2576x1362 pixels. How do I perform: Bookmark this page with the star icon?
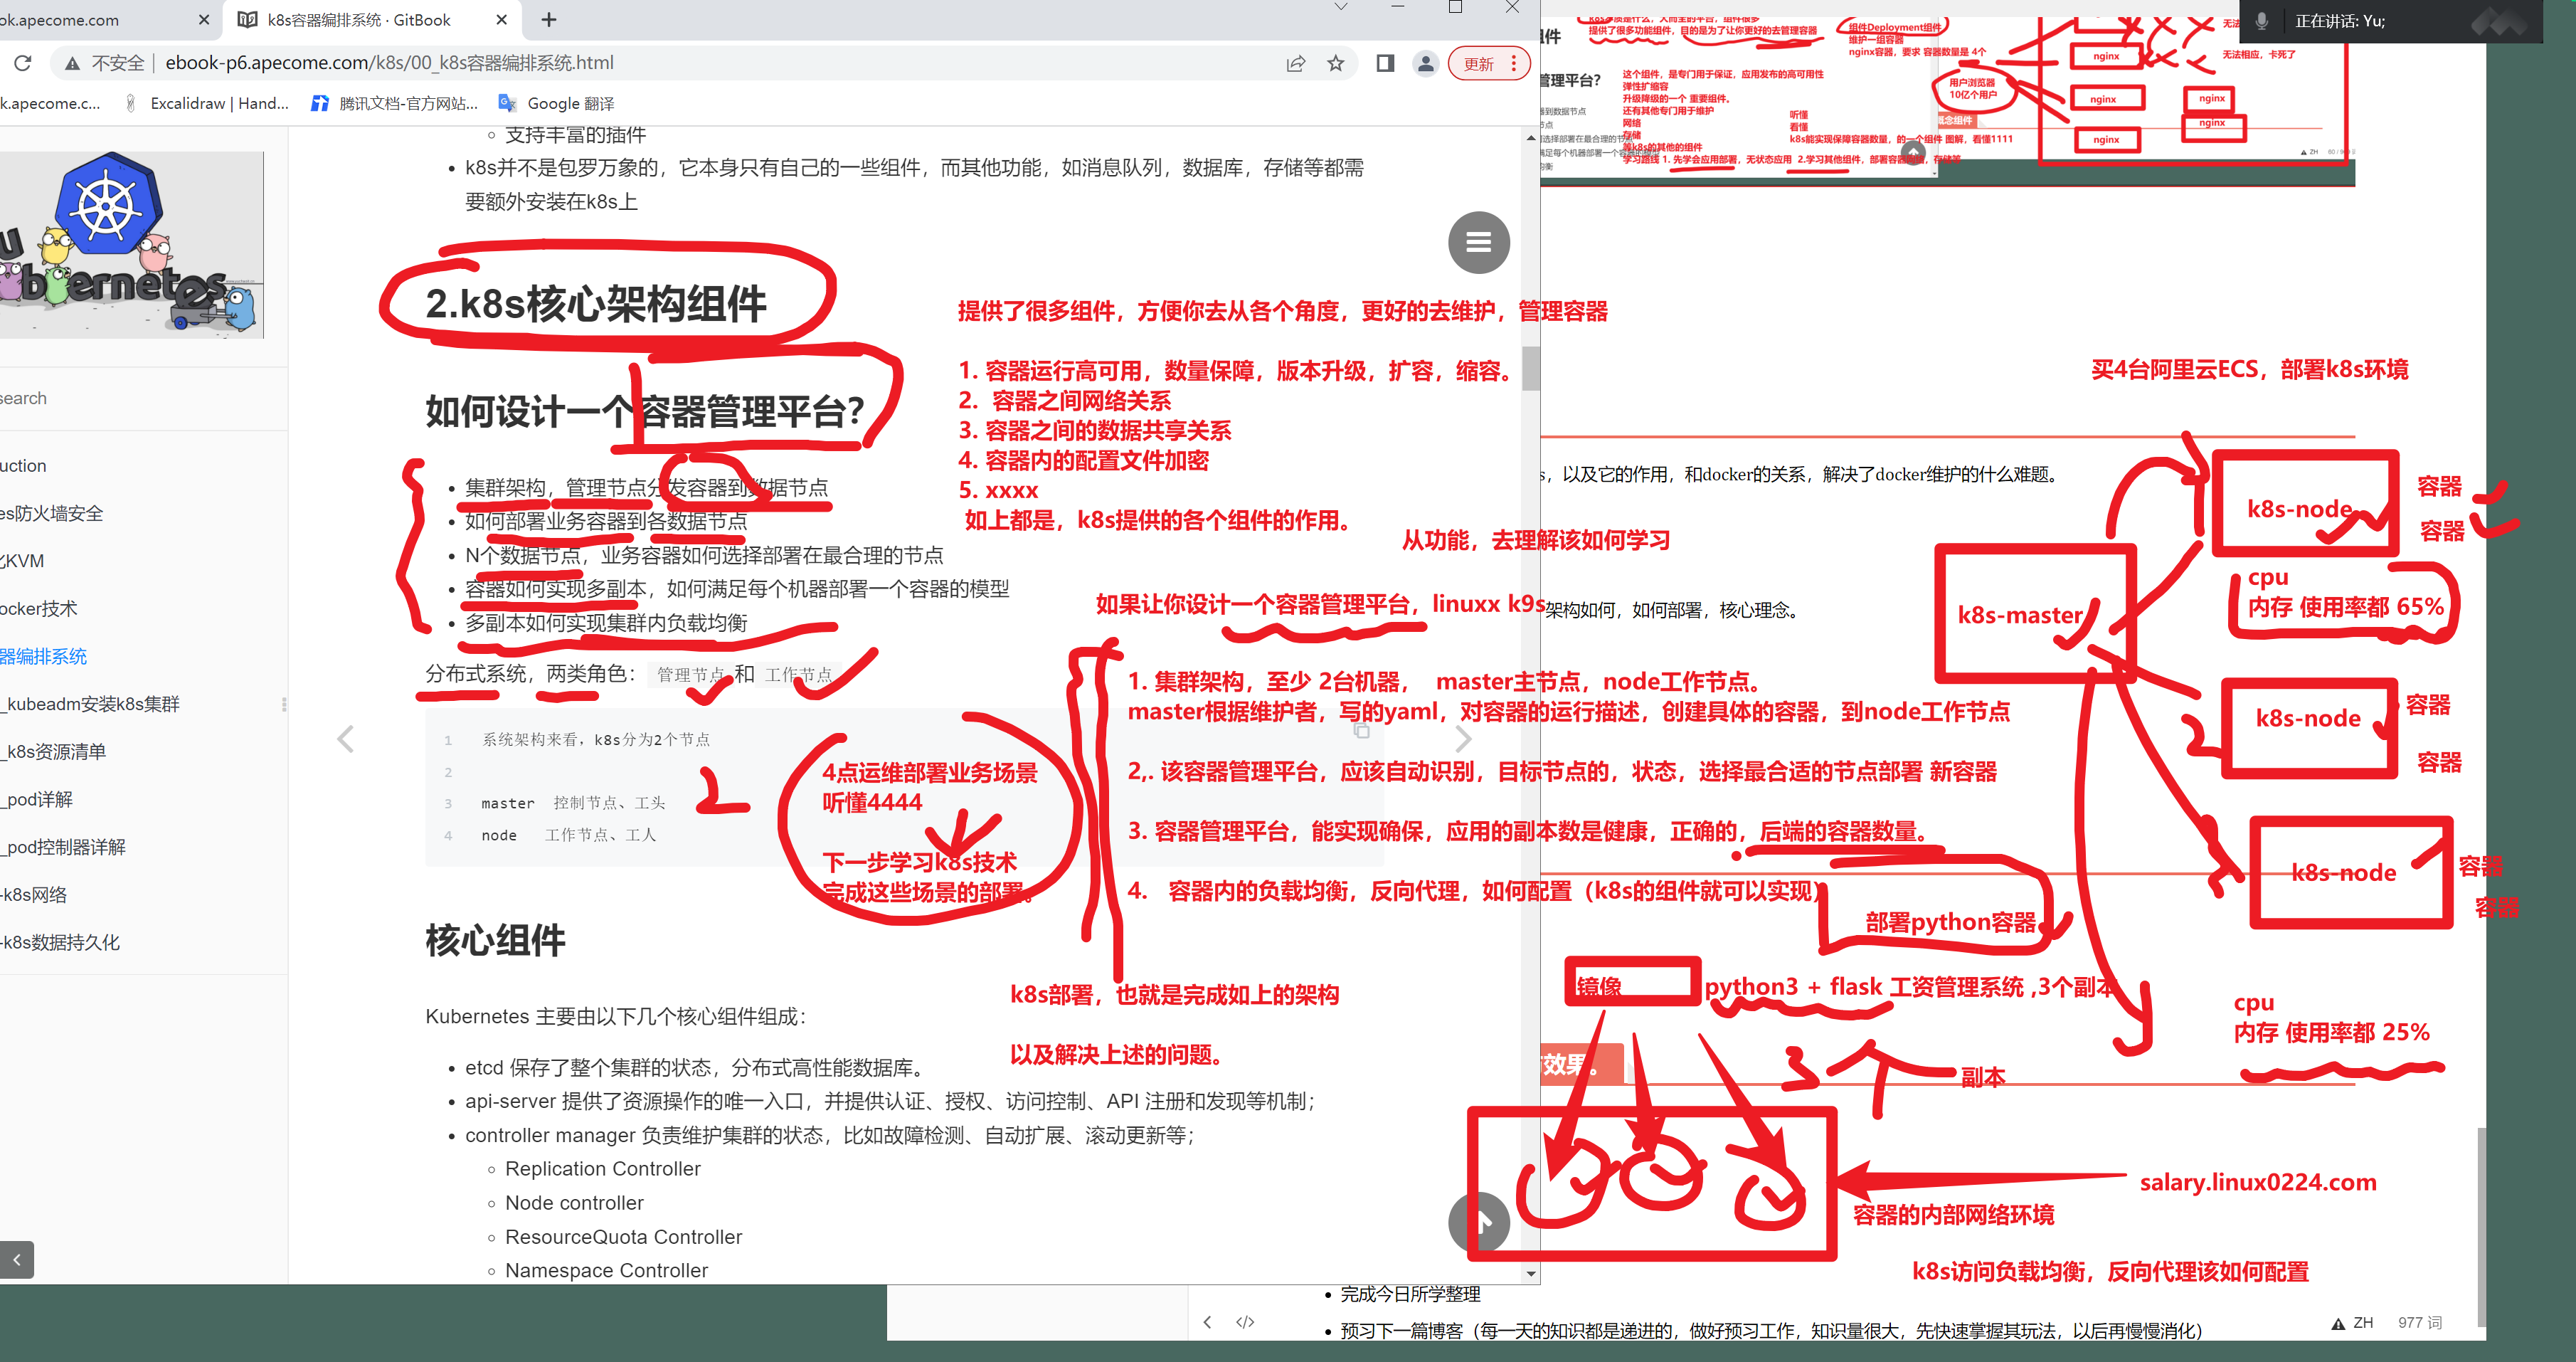point(1335,63)
